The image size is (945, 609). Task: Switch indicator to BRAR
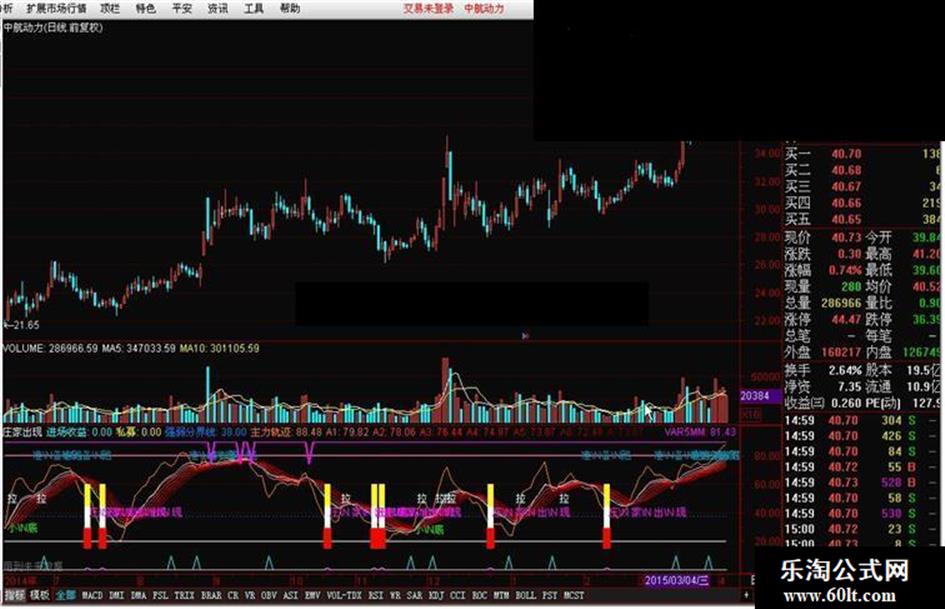211,595
